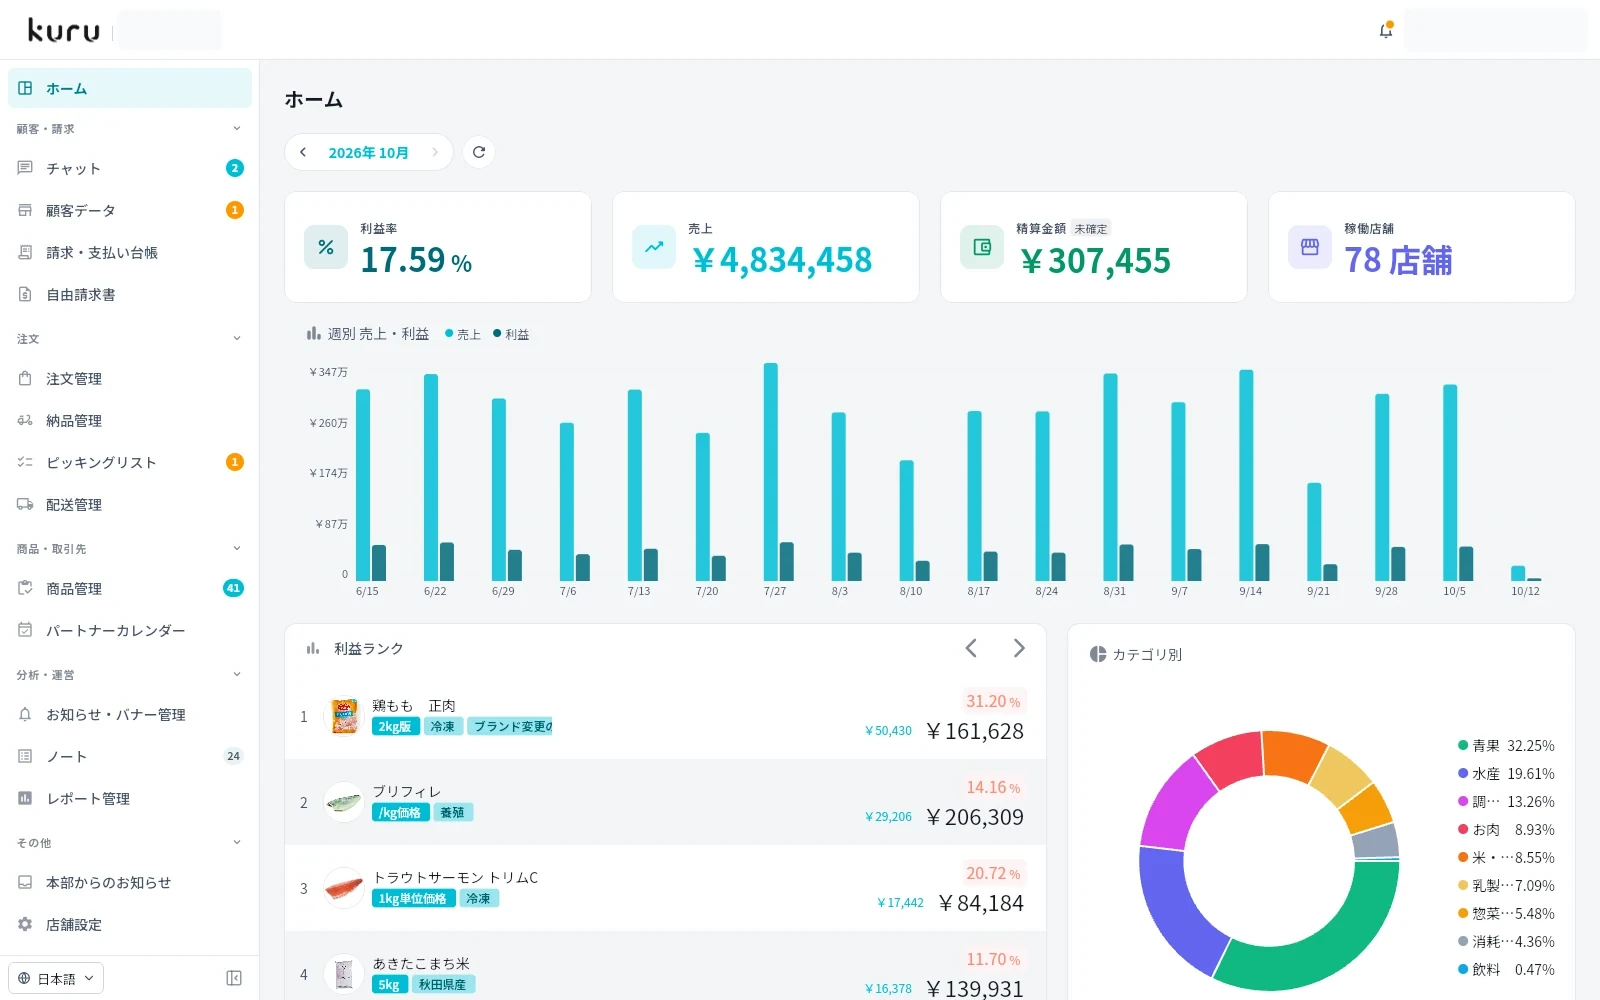Open the 2026年 10月 month picker
The height and width of the screenshot is (1000, 1600).
click(x=369, y=152)
